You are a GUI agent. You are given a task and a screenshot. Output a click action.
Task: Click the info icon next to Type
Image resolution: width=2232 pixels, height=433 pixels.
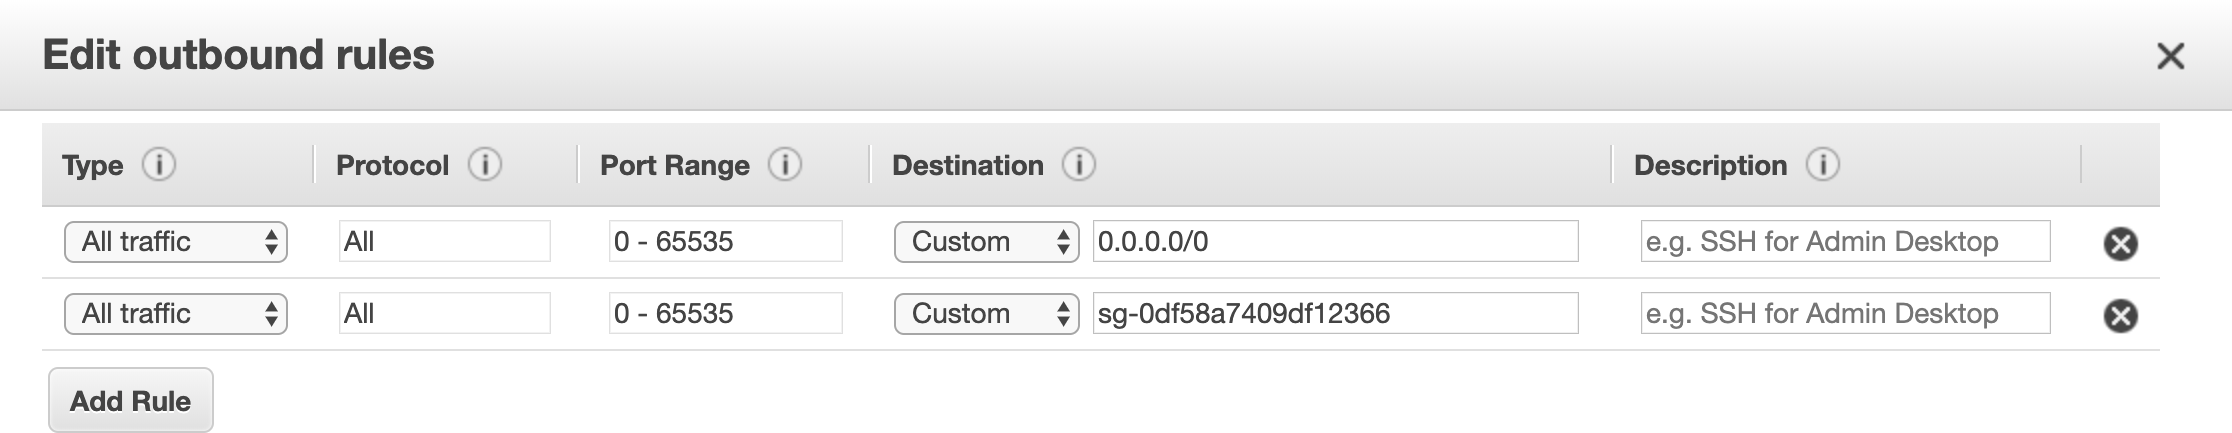[158, 164]
